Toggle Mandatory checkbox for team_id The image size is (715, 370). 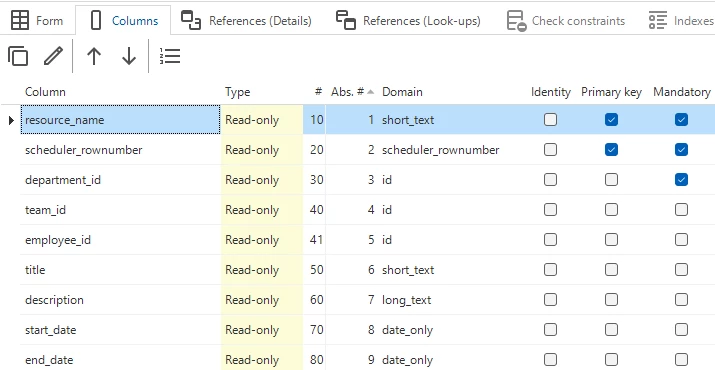(681, 210)
